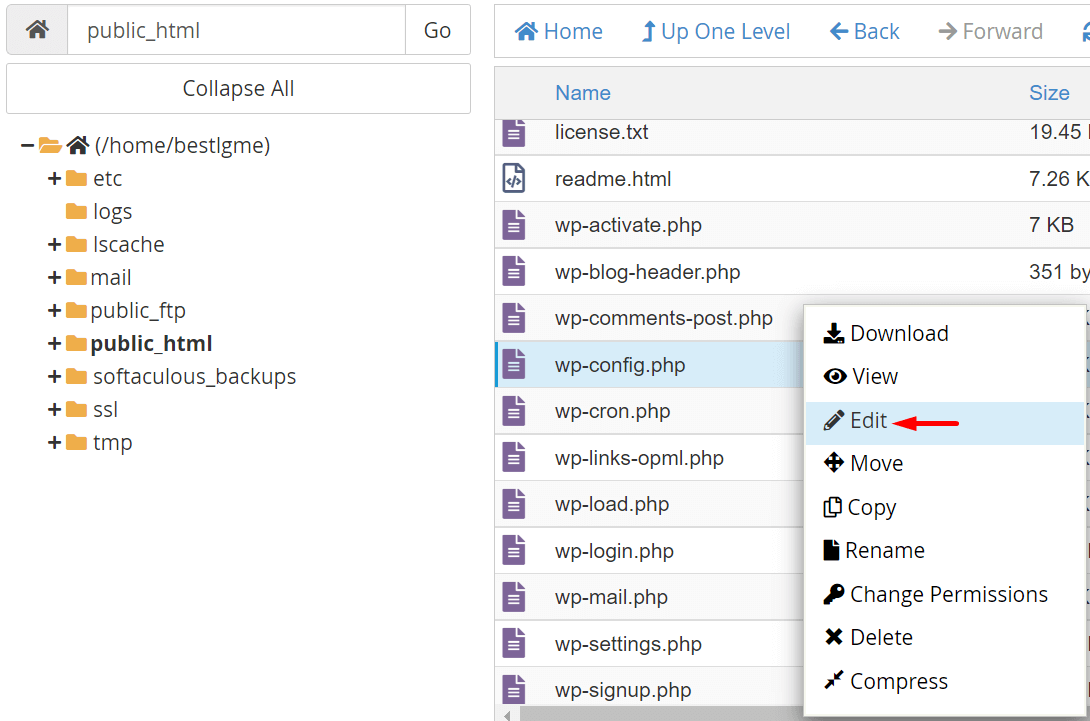Choose Edit from the context menu
The image size is (1090, 721).
[868, 421]
